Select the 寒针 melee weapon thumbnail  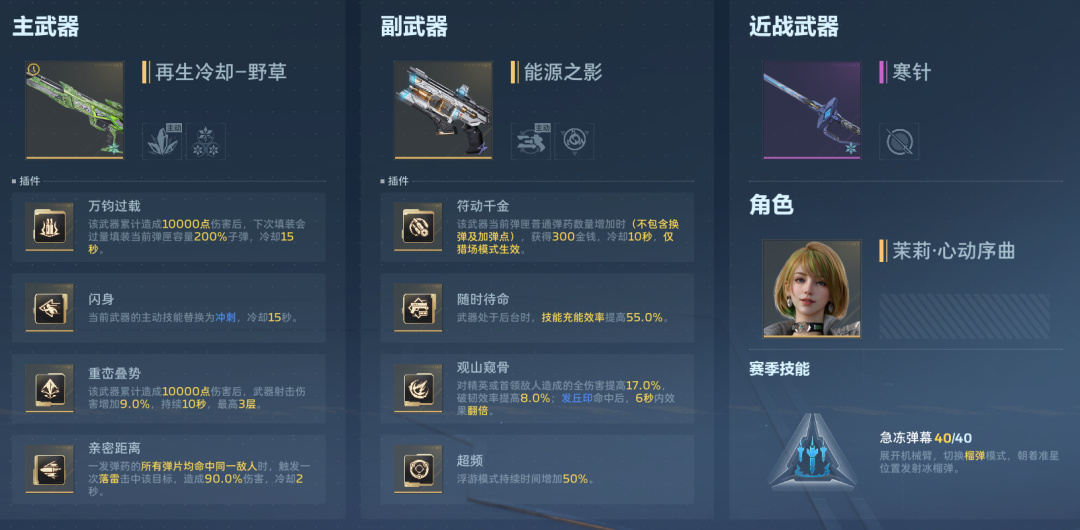pyautogui.click(x=812, y=110)
